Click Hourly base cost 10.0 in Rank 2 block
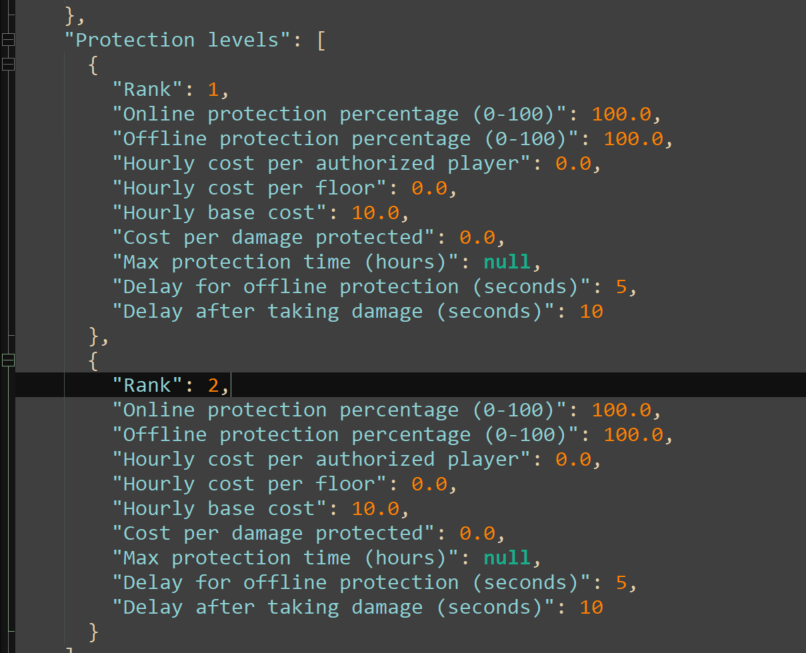 pyautogui.click(x=375, y=509)
